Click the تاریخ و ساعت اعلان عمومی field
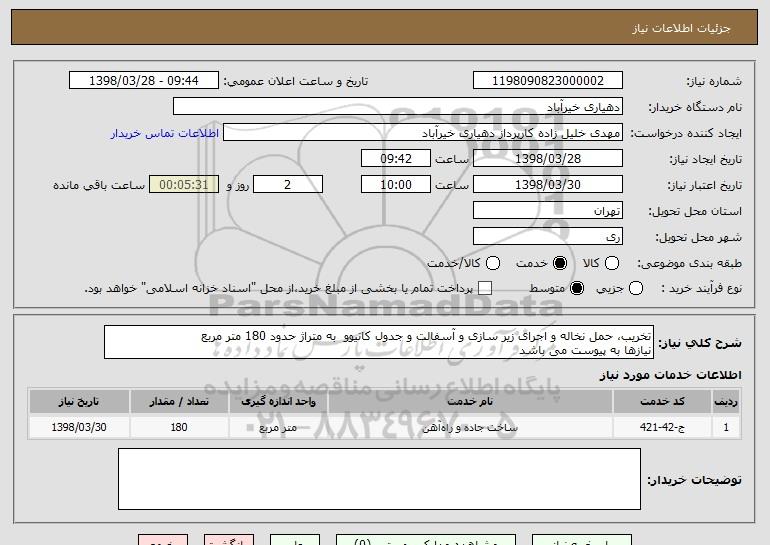The width and height of the screenshot is (770, 545). click(x=144, y=81)
